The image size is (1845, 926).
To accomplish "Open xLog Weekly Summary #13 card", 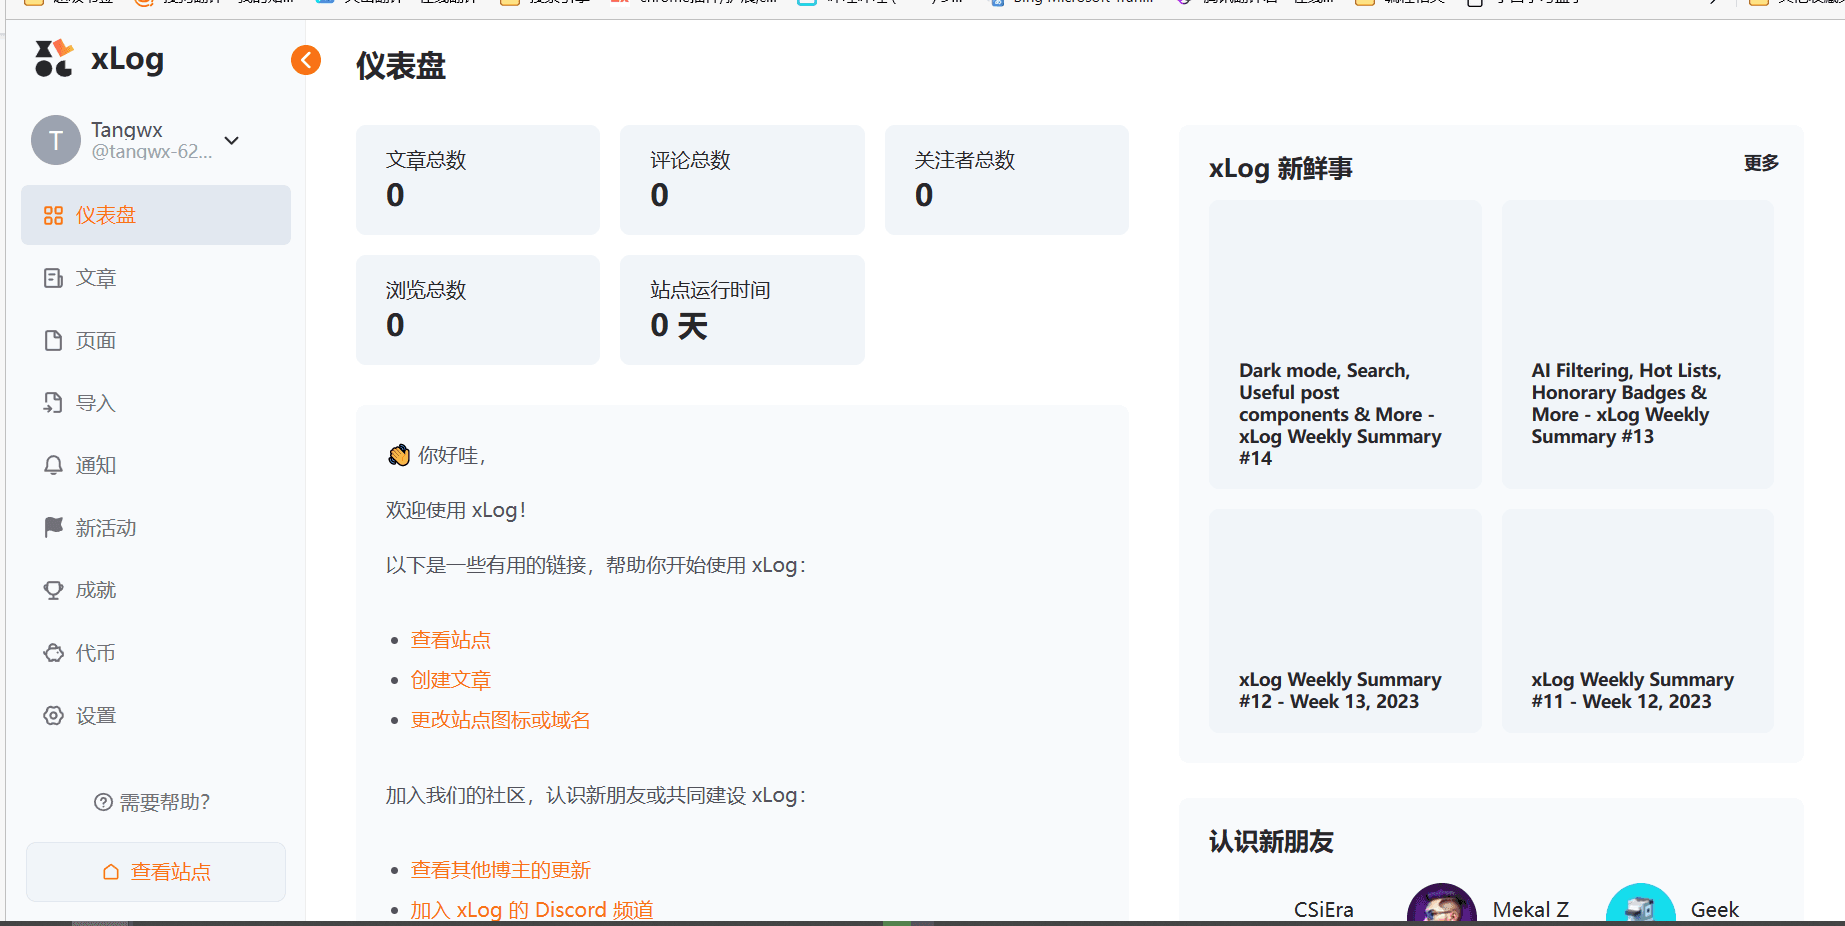I will 1638,344.
